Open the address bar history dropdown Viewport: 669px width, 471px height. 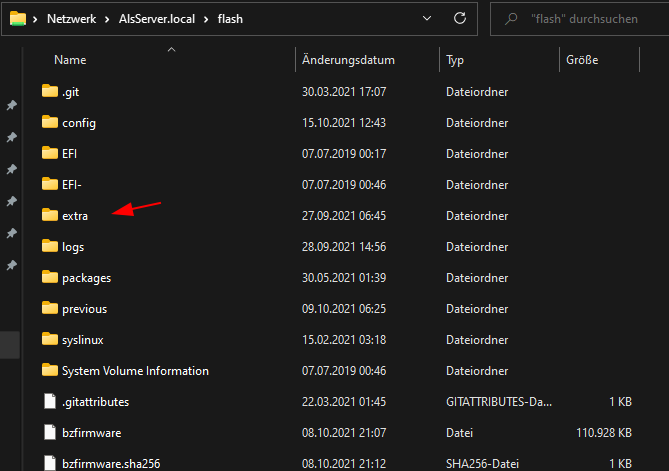pyautogui.click(x=427, y=18)
